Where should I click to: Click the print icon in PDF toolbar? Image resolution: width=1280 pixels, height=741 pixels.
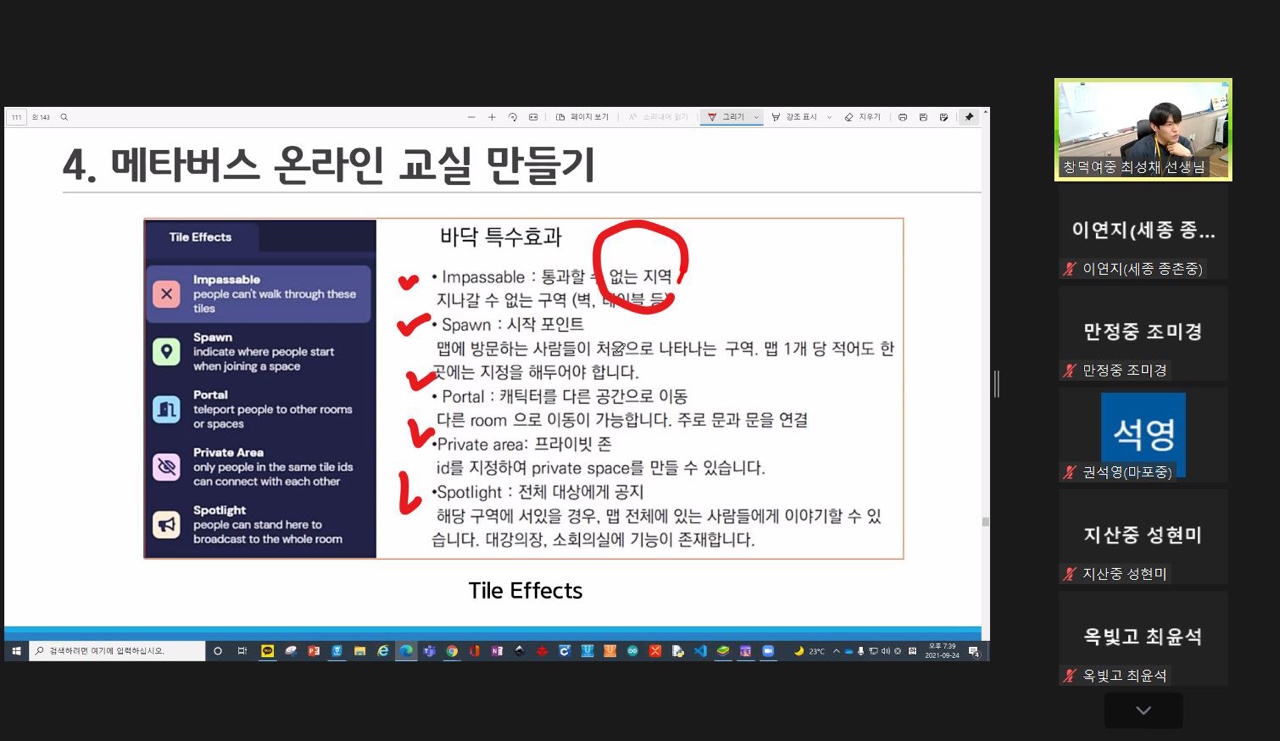click(902, 117)
